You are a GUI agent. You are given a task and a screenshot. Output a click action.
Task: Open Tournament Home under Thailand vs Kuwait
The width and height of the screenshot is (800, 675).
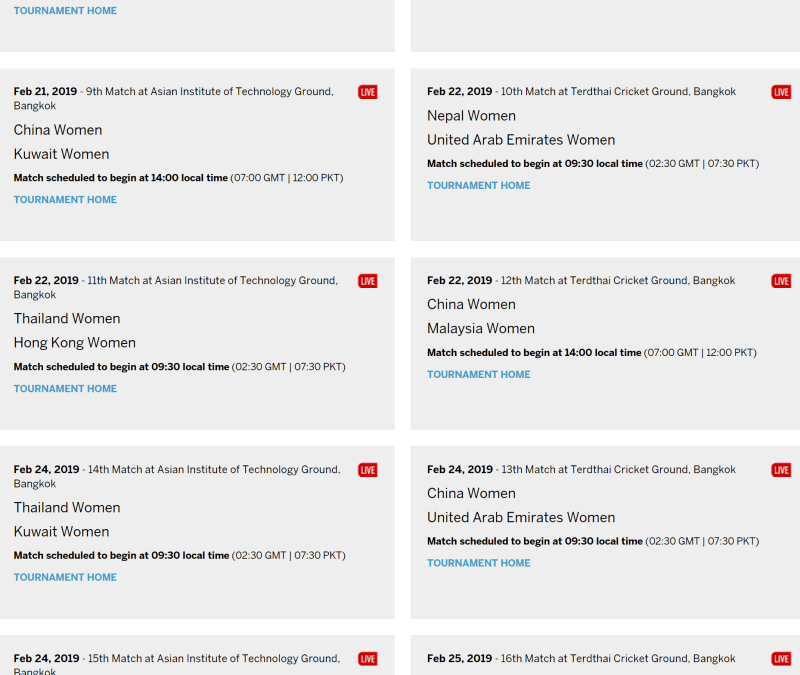point(65,578)
